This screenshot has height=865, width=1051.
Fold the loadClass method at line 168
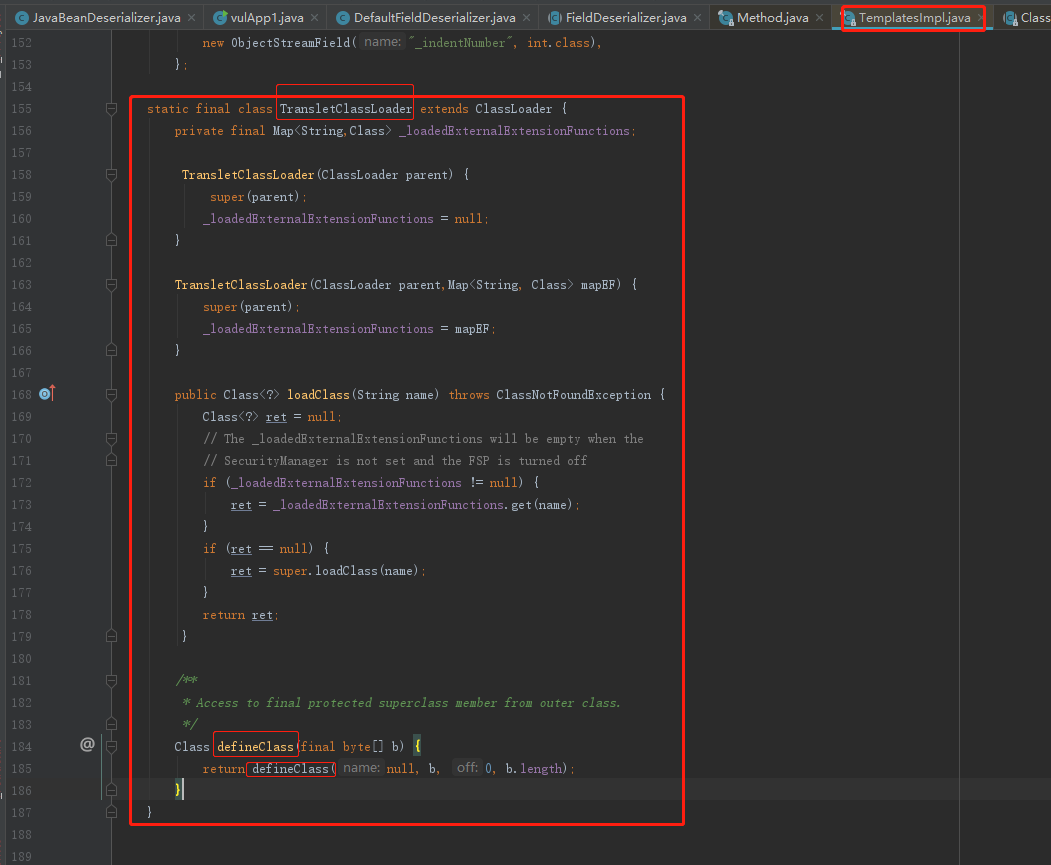point(112,395)
